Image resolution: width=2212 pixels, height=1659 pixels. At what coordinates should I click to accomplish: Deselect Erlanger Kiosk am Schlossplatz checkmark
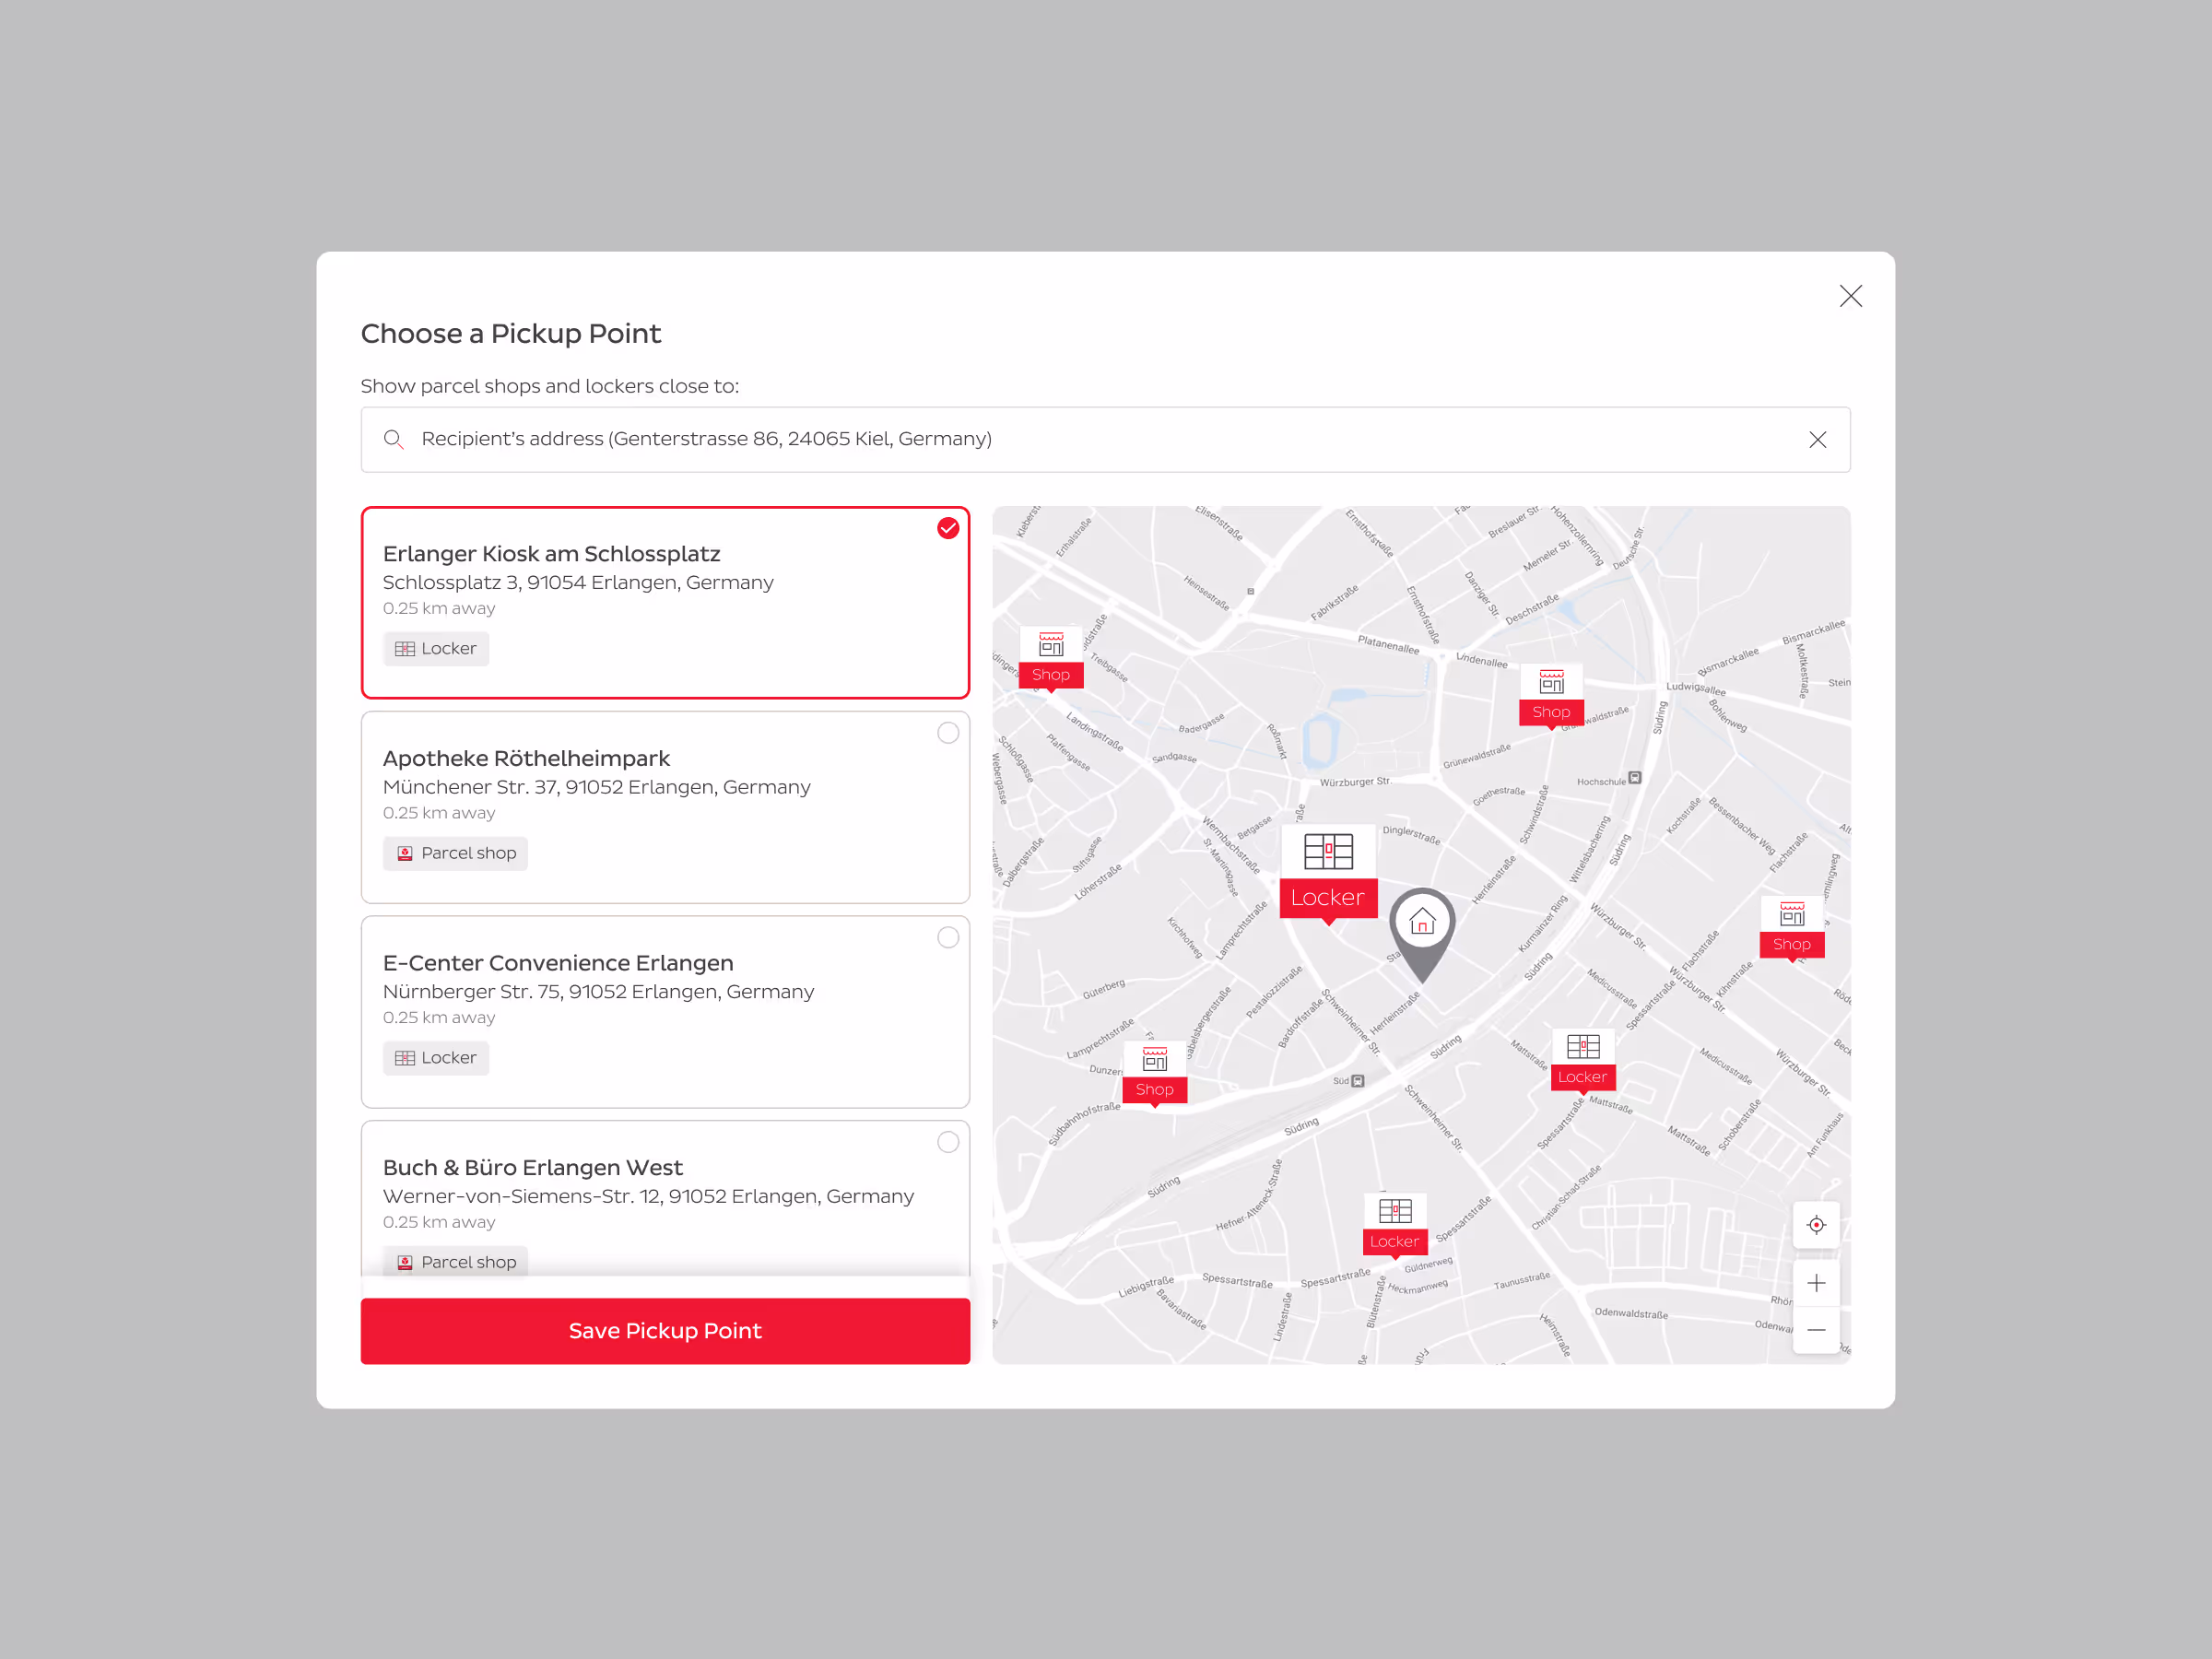[948, 529]
